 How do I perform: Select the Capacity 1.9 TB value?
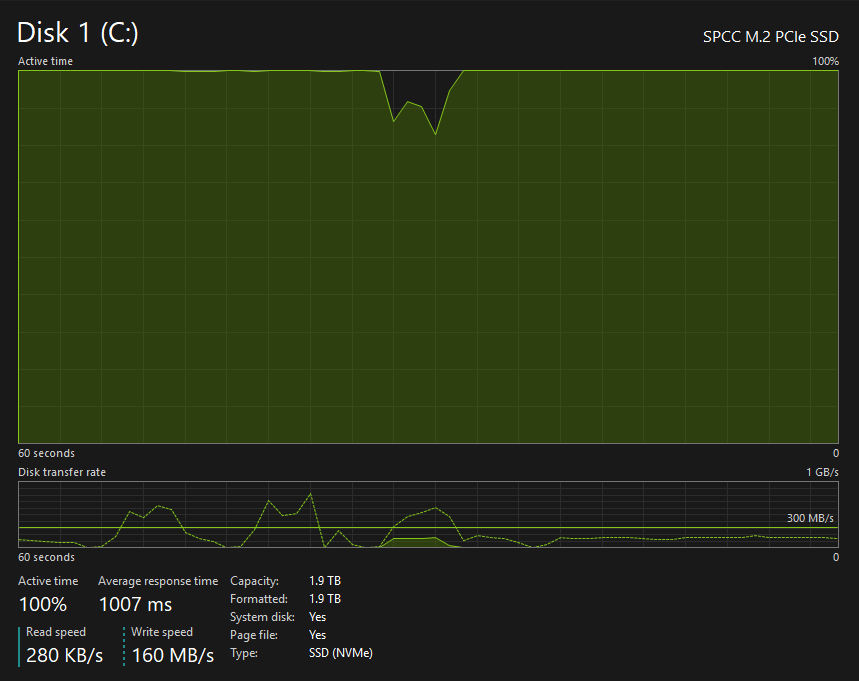[325, 581]
